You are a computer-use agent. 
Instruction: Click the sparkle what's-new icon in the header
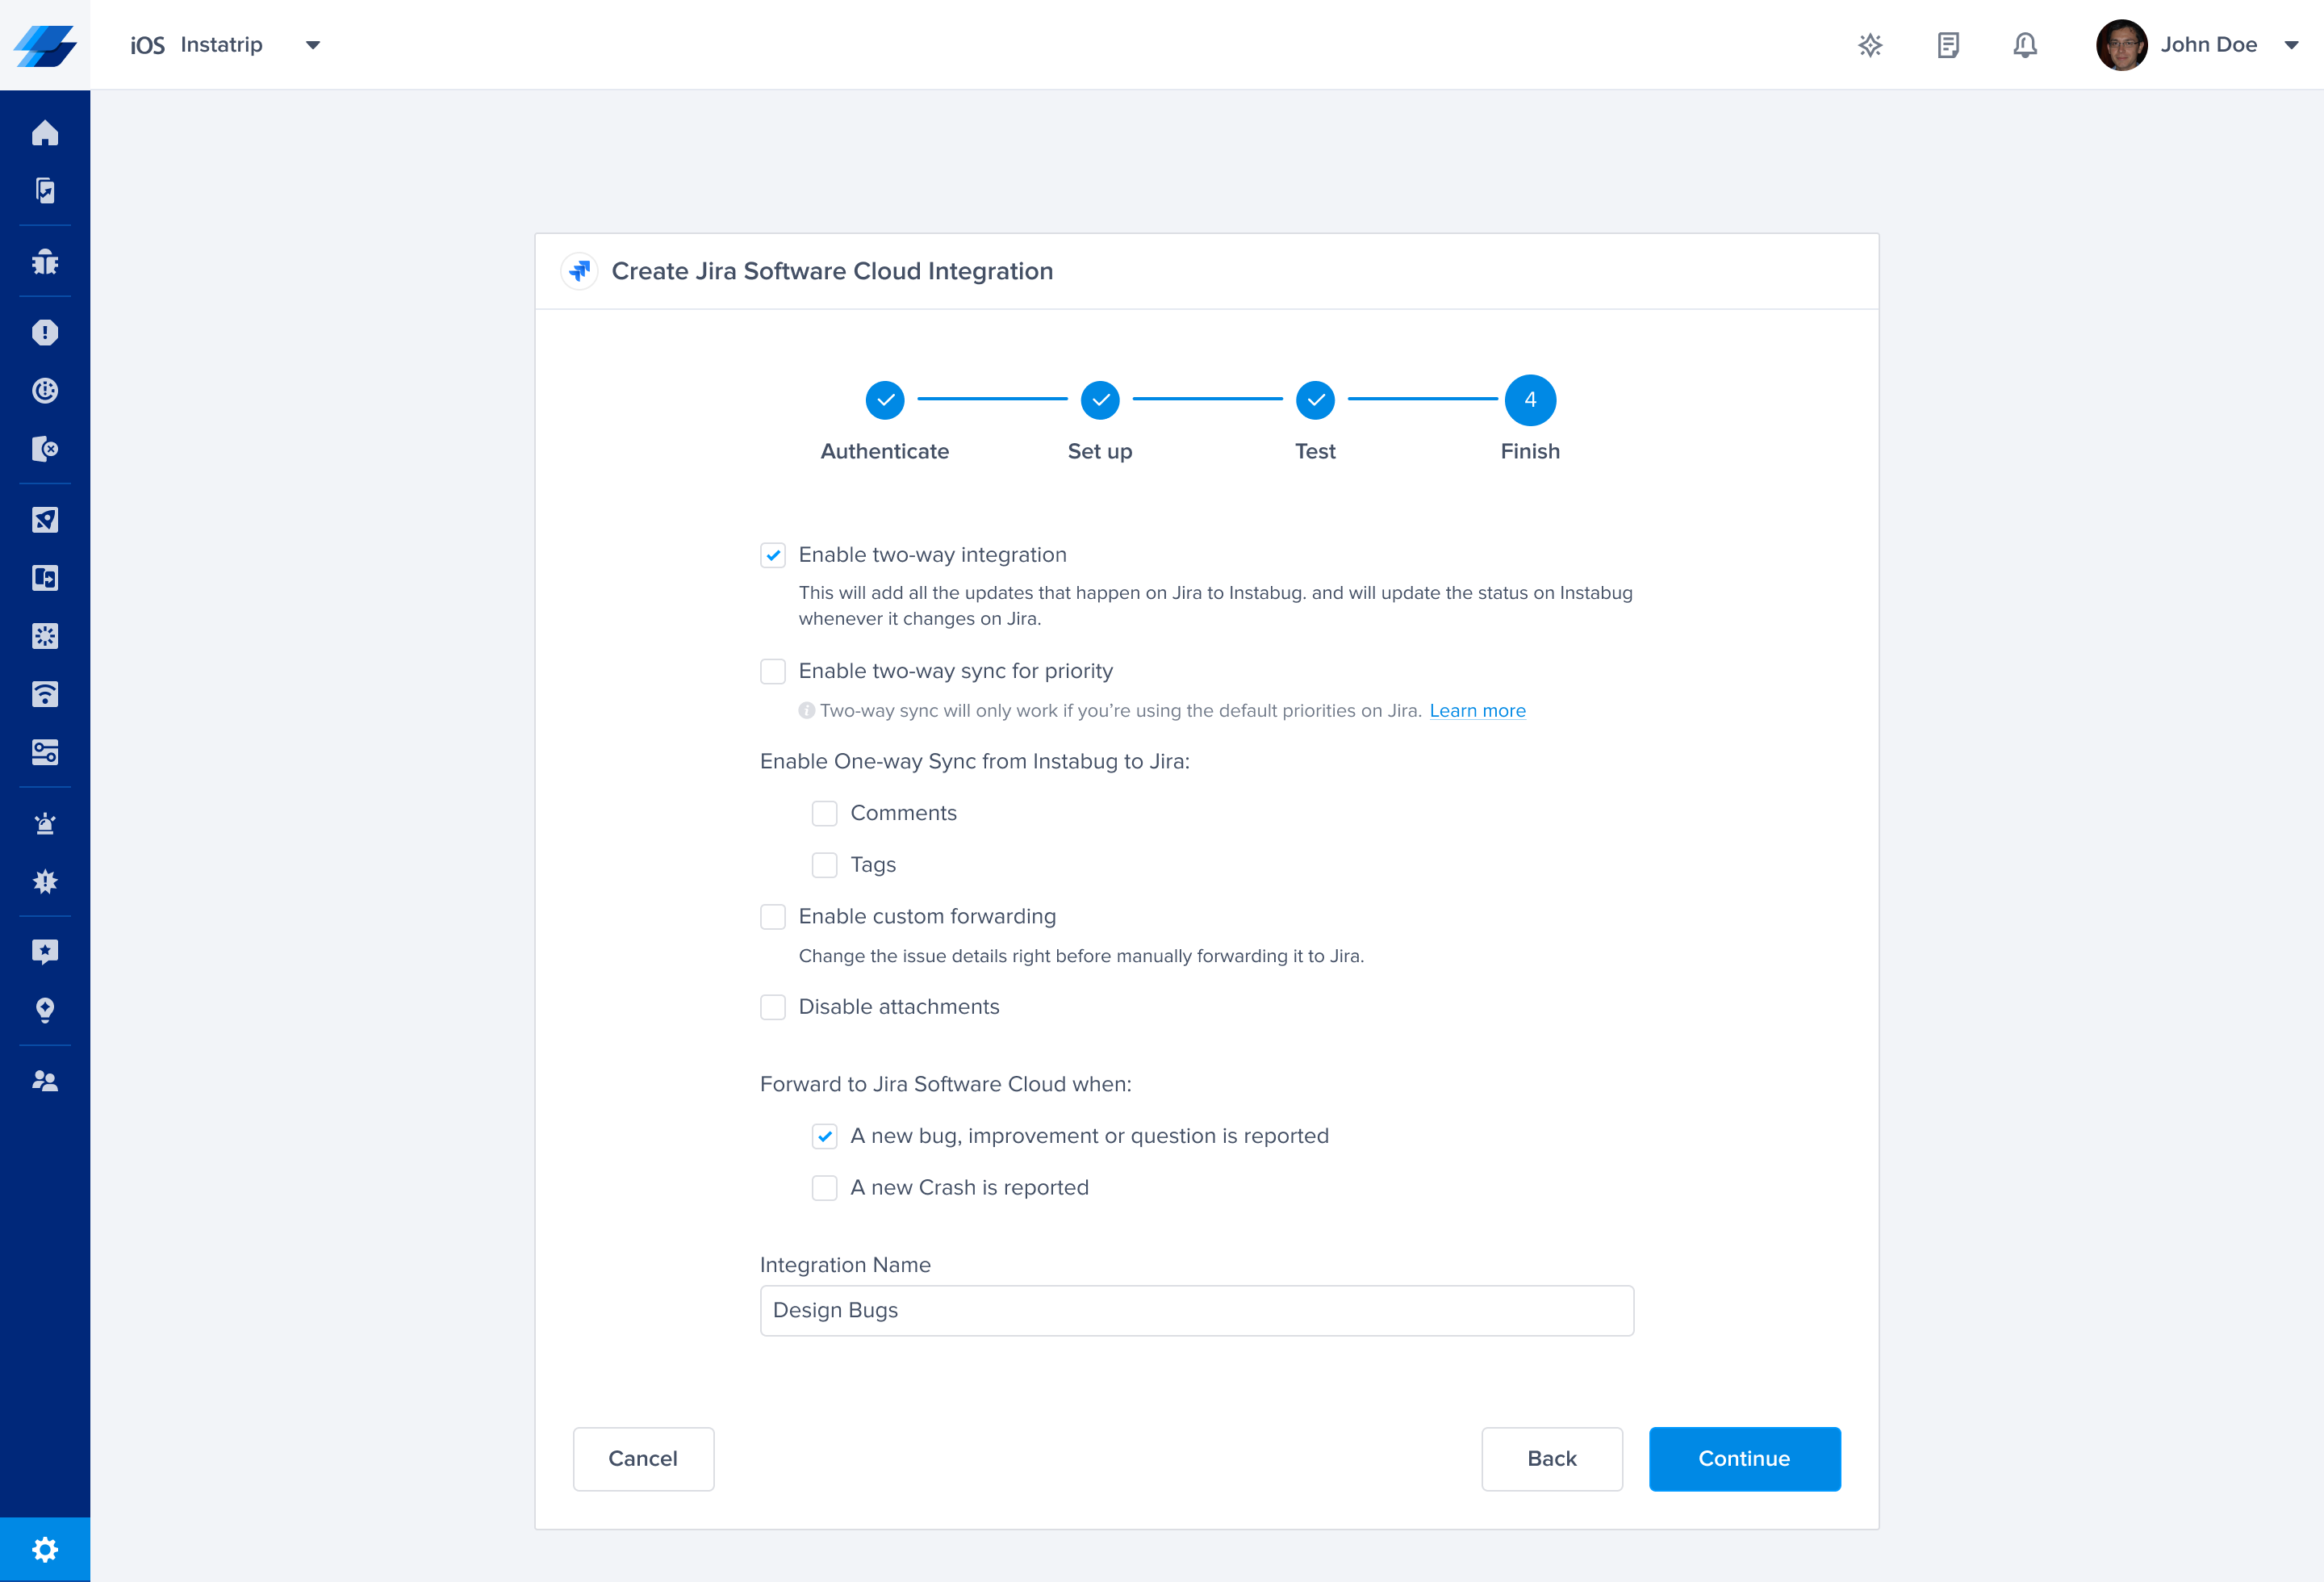[x=1870, y=45]
